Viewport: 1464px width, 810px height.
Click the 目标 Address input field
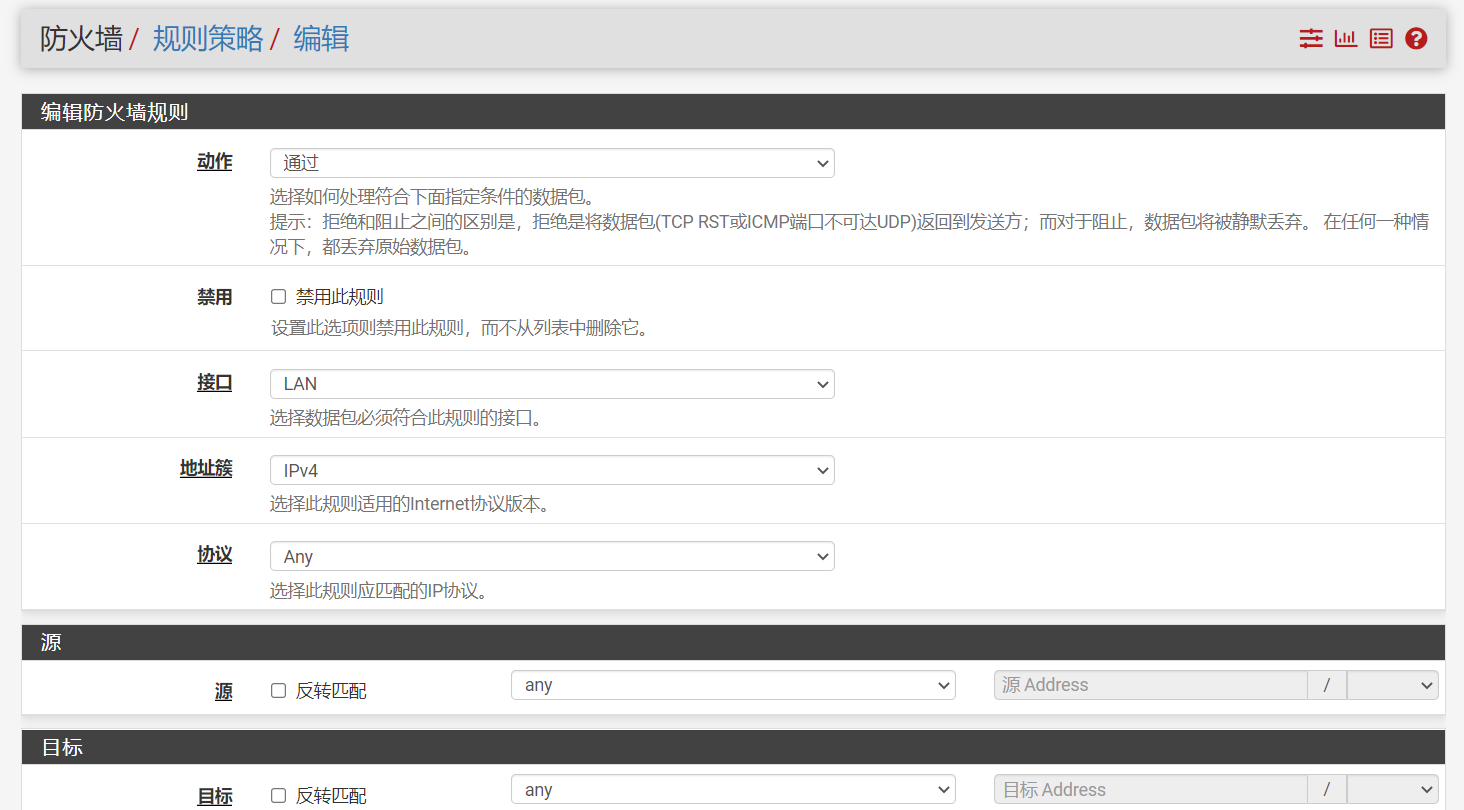(x=1150, y=790)
